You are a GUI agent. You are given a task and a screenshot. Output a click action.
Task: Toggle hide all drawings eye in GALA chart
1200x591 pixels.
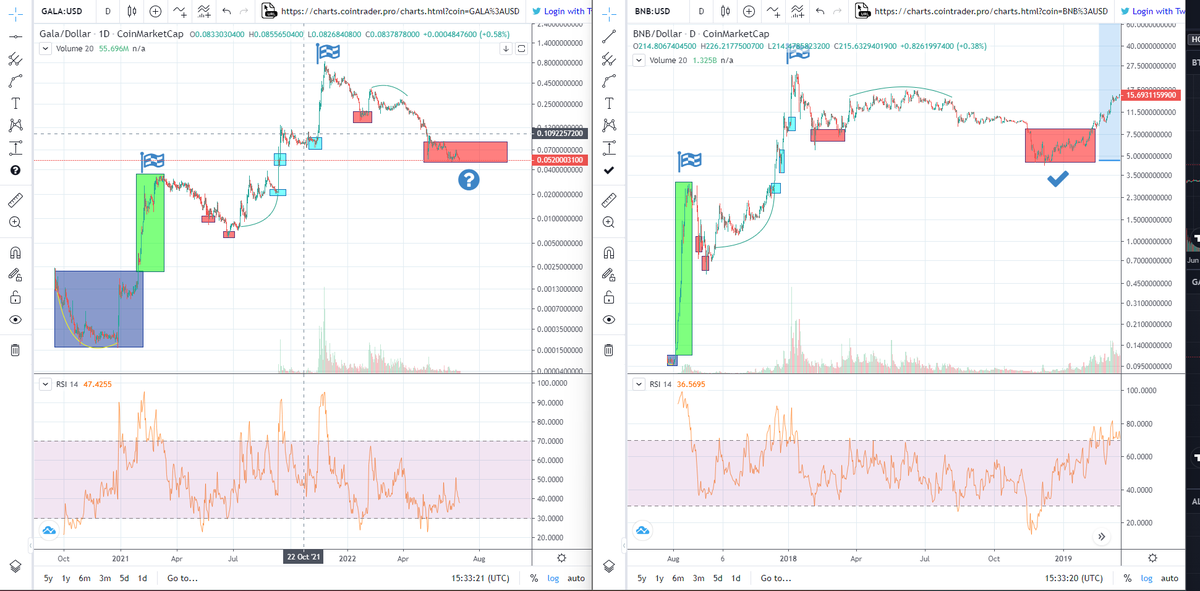point(15,320)
